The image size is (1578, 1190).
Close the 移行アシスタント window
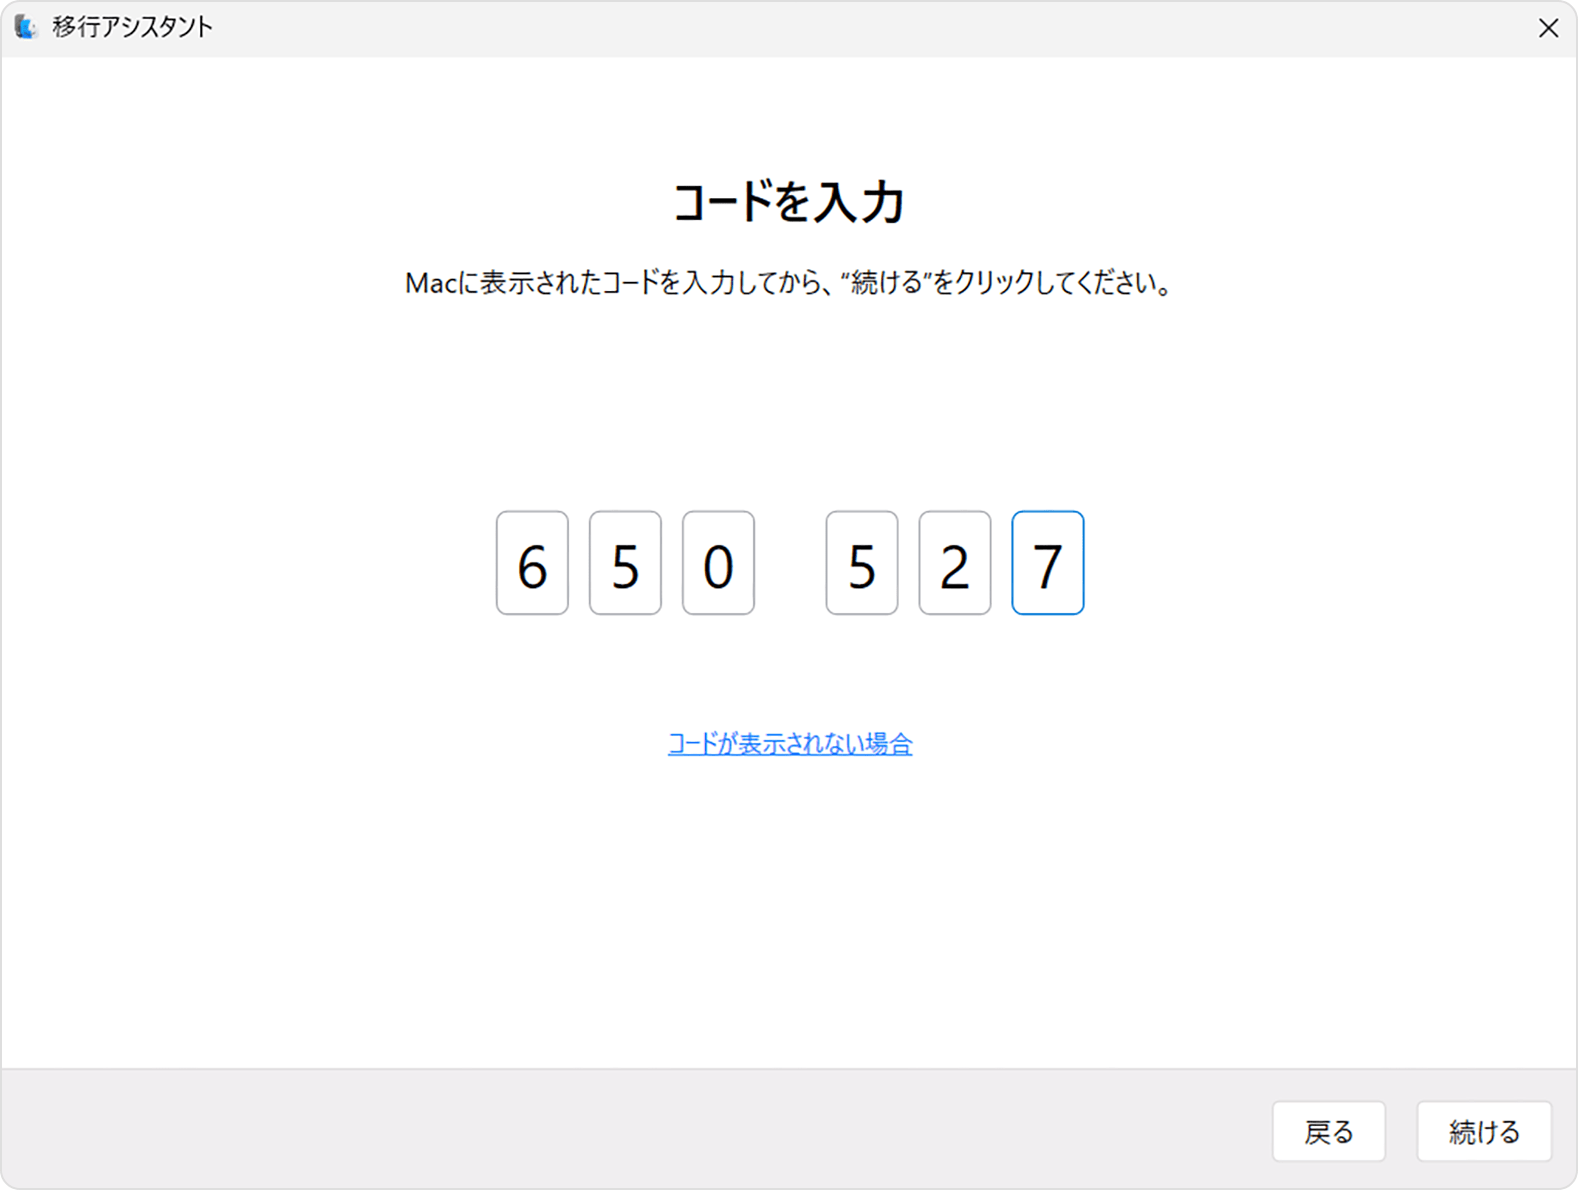click(1548, 28)
